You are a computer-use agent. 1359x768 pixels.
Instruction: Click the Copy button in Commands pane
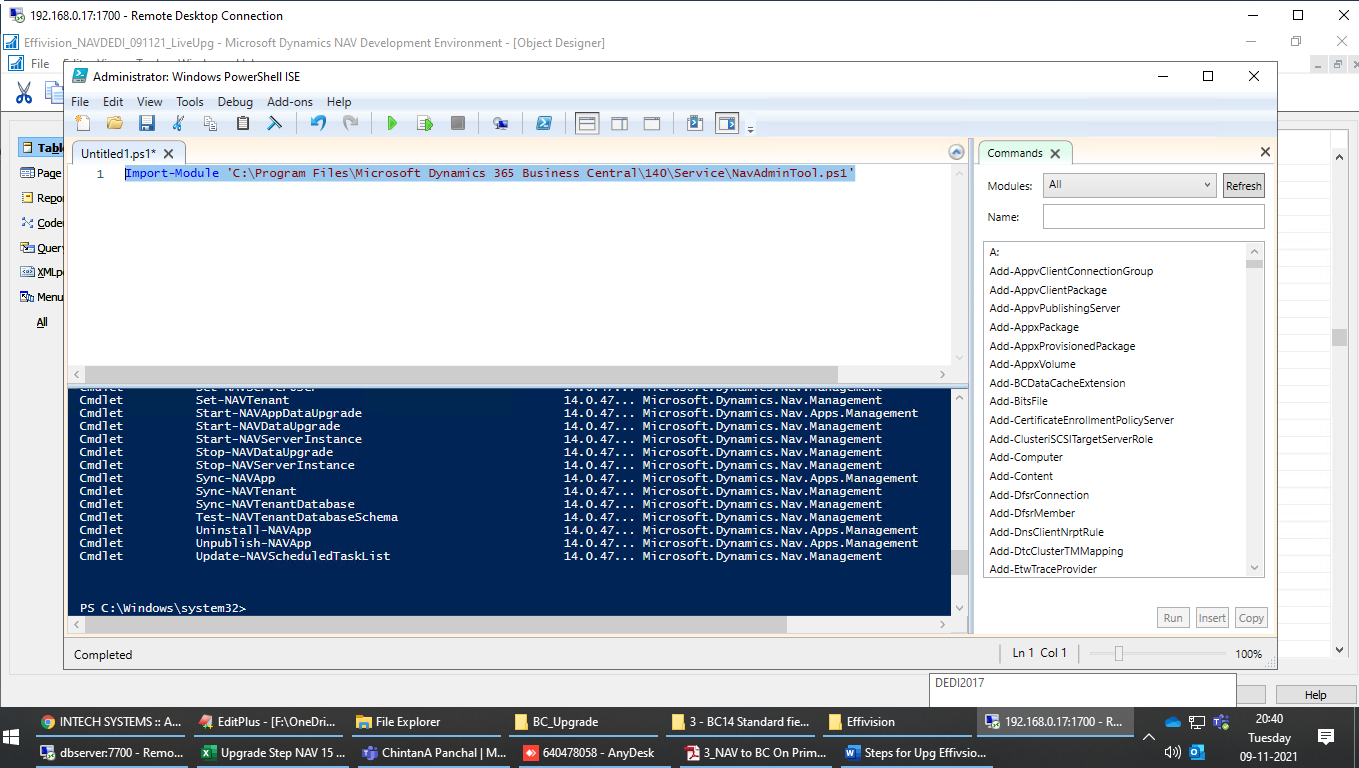click(1251, 618)
